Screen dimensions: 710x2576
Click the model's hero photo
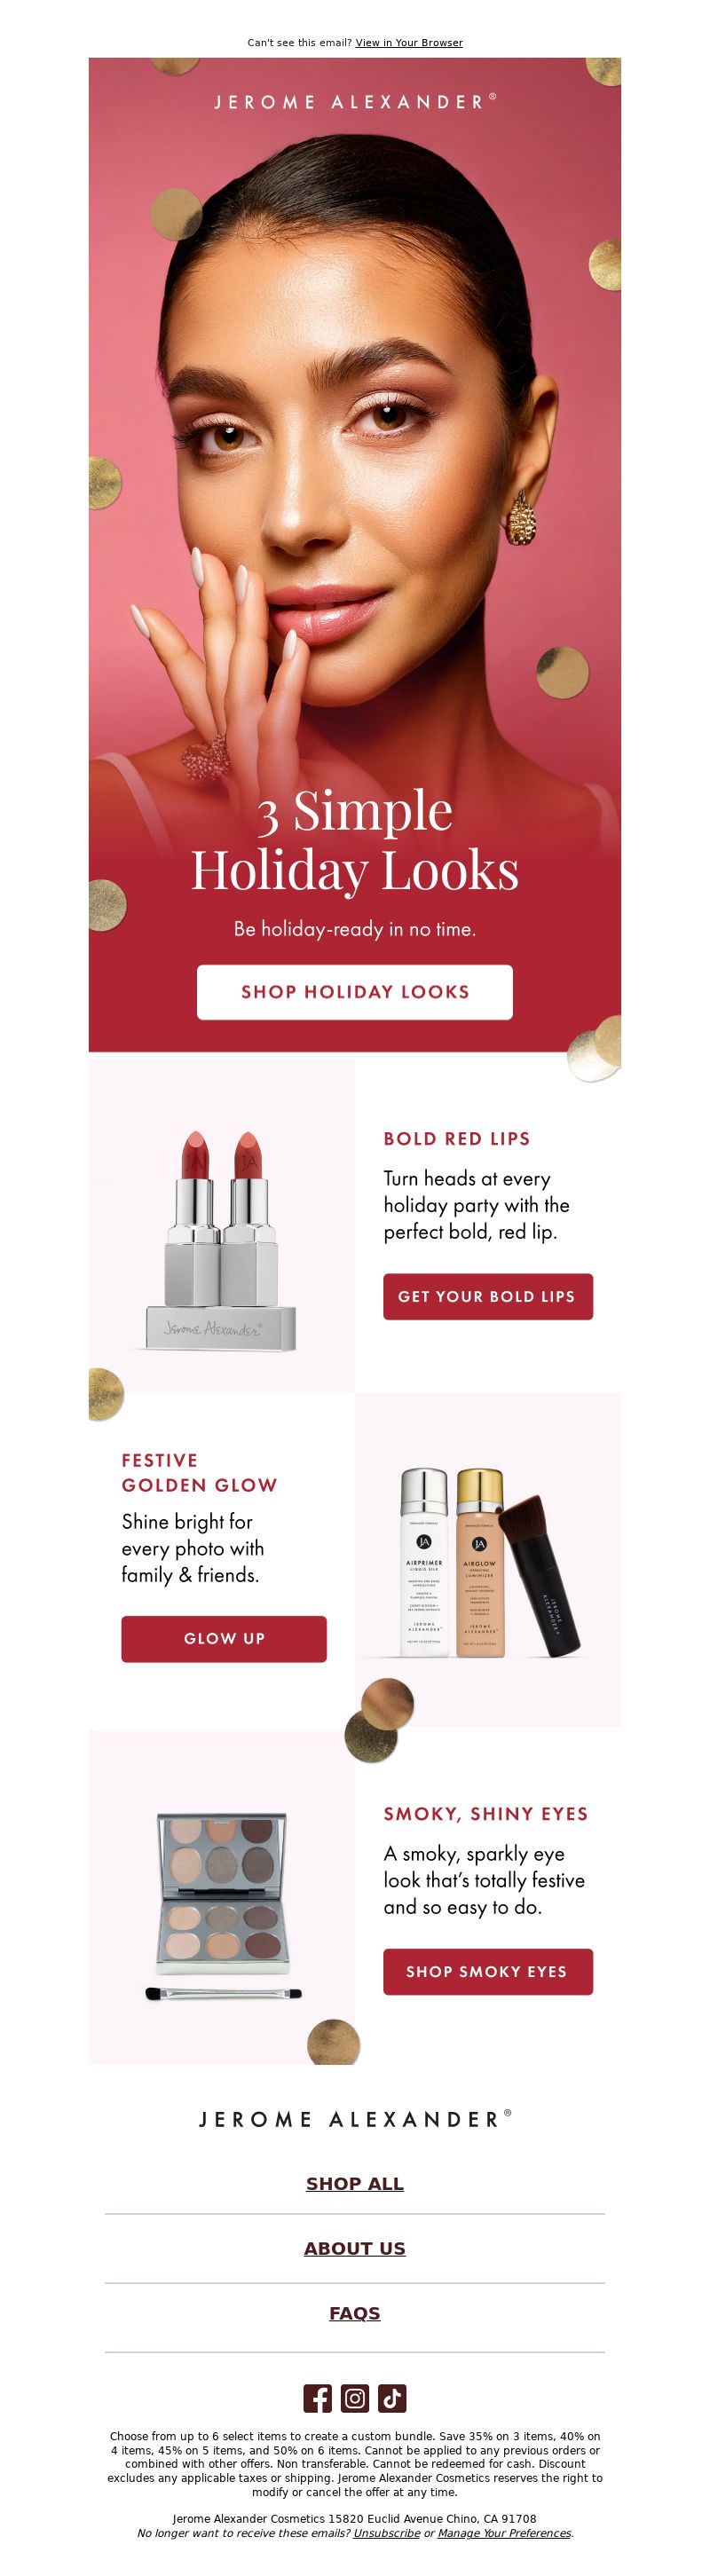tap(355, 420)
